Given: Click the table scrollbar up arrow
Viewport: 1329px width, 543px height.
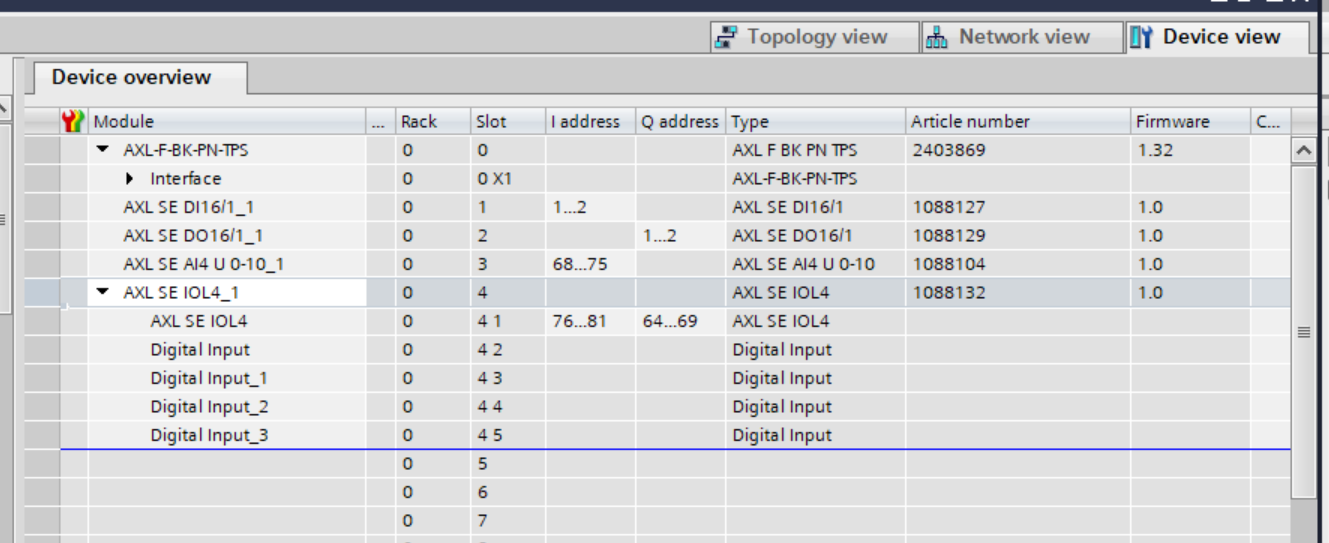Looking at the screenshot, I should tap(1303, 150).
